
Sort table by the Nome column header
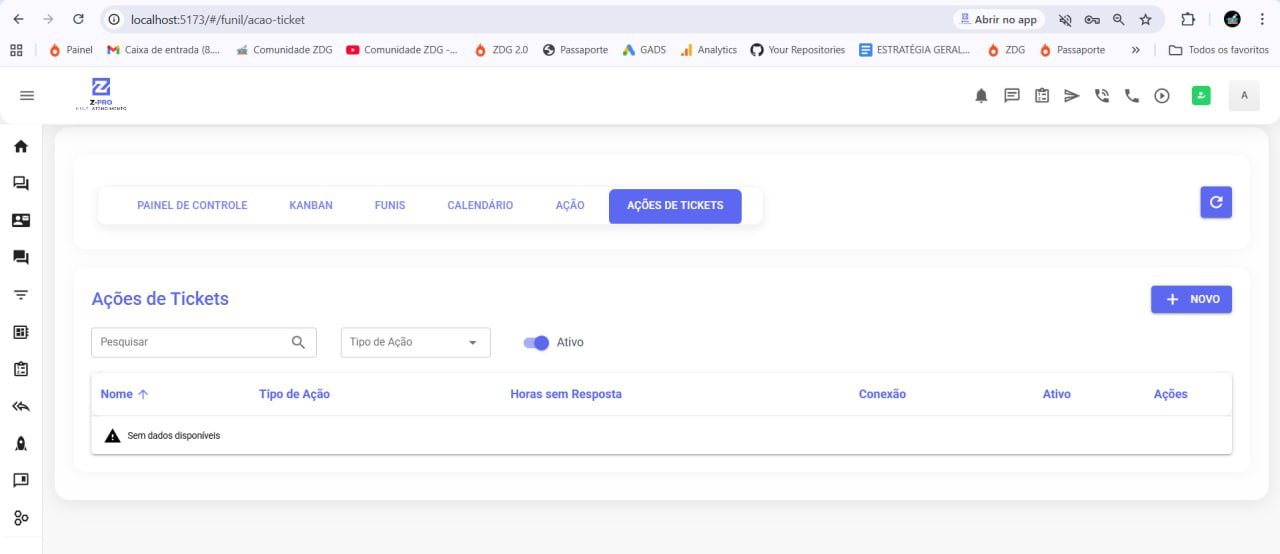[117, 394]
